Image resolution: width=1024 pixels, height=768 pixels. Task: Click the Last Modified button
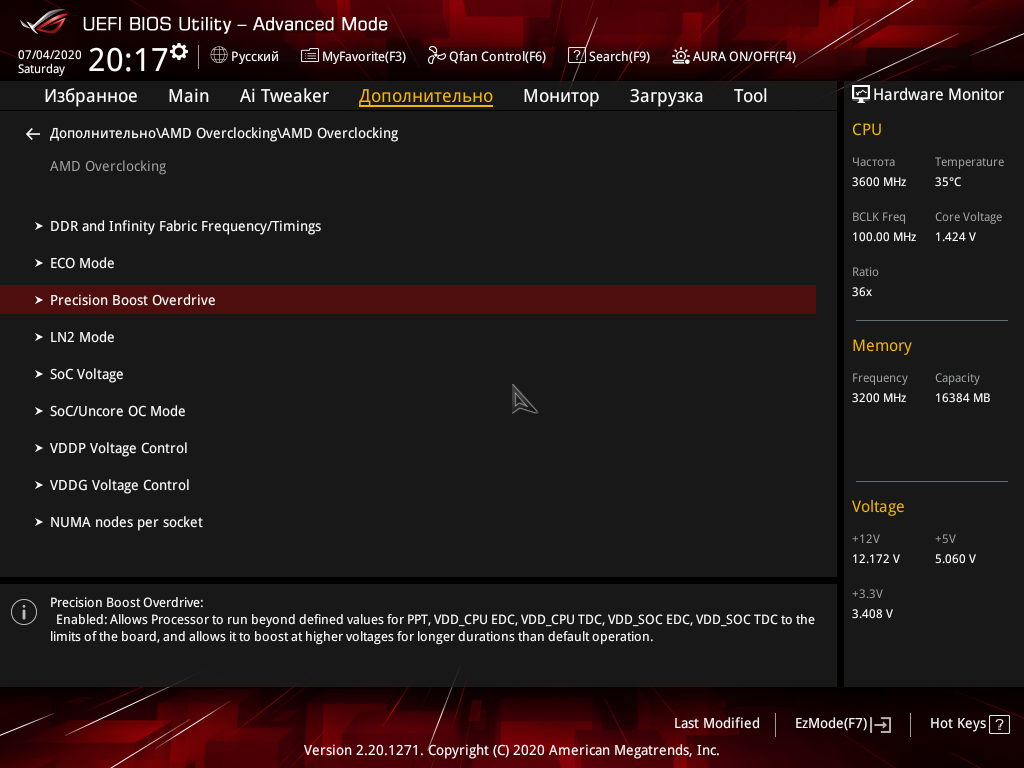(716, 724)
